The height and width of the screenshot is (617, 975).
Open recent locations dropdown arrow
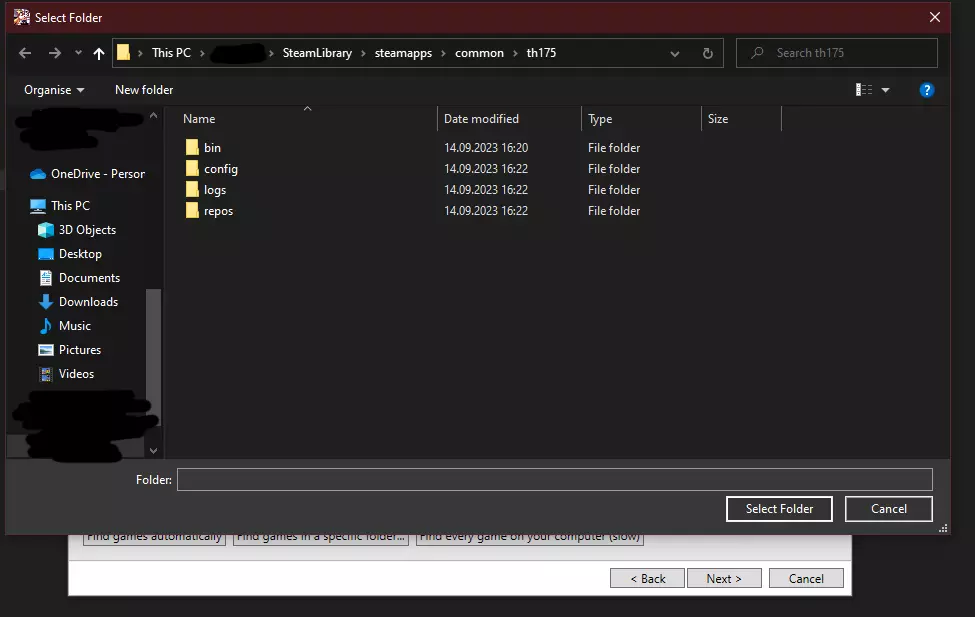[x=78, y=53]
